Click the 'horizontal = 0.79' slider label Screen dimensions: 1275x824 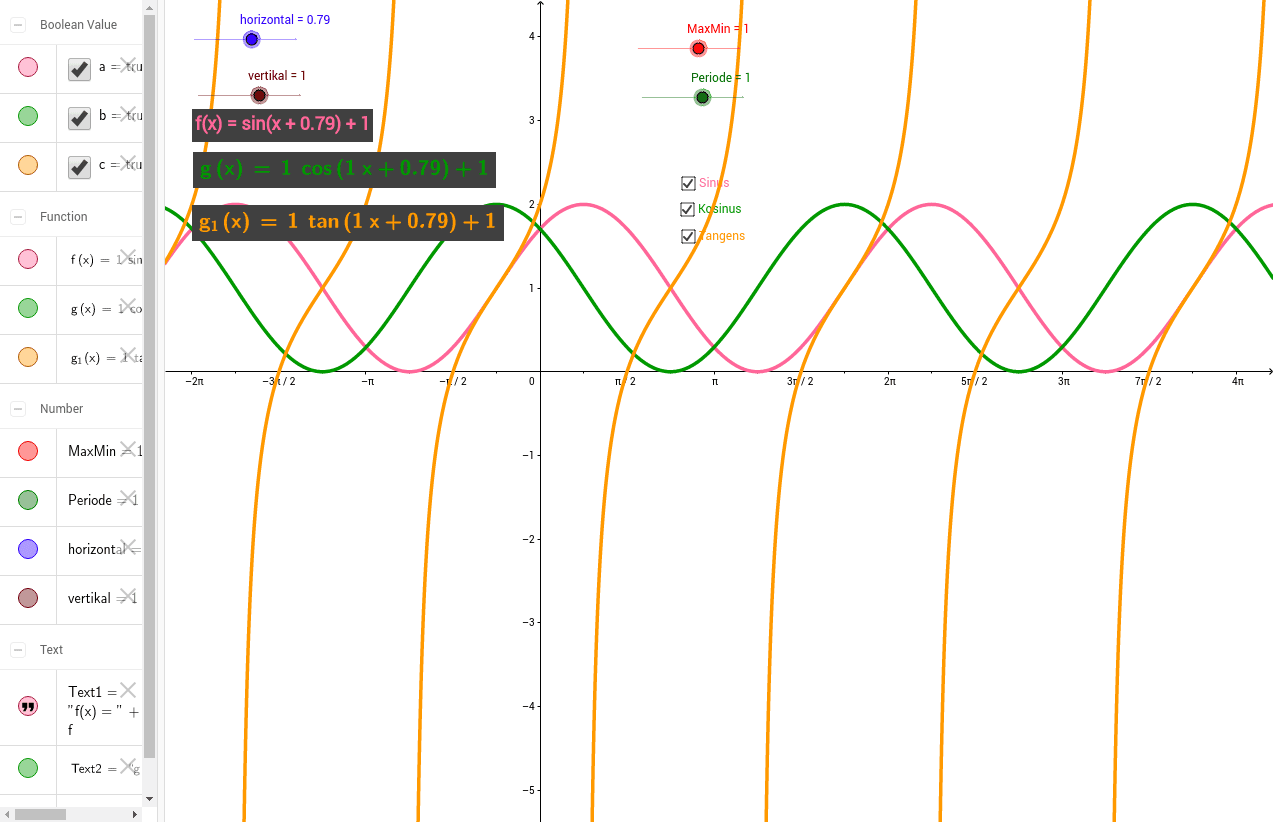click(x=285, y=19)
